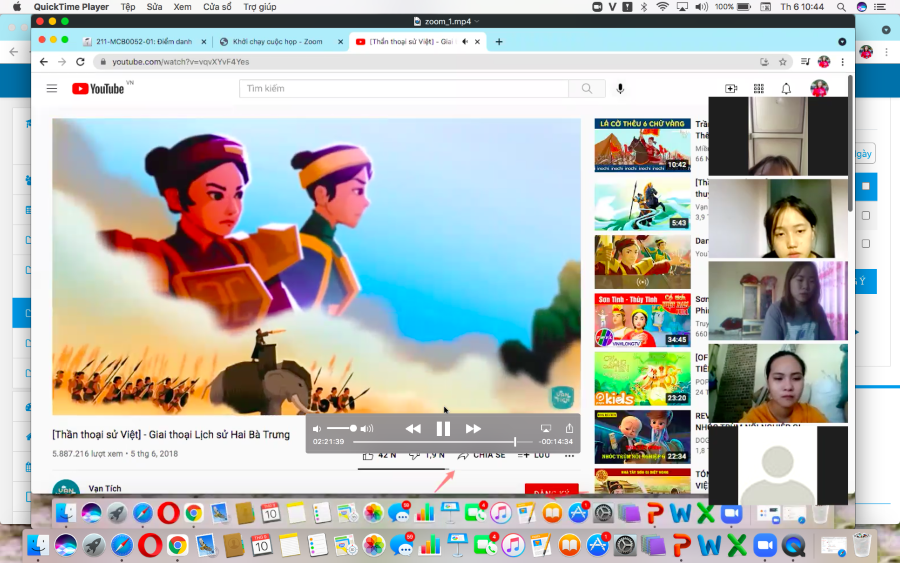
Task: Open the kids video thumbnail with 23:20 duration
Action: [x=642, y=379]
